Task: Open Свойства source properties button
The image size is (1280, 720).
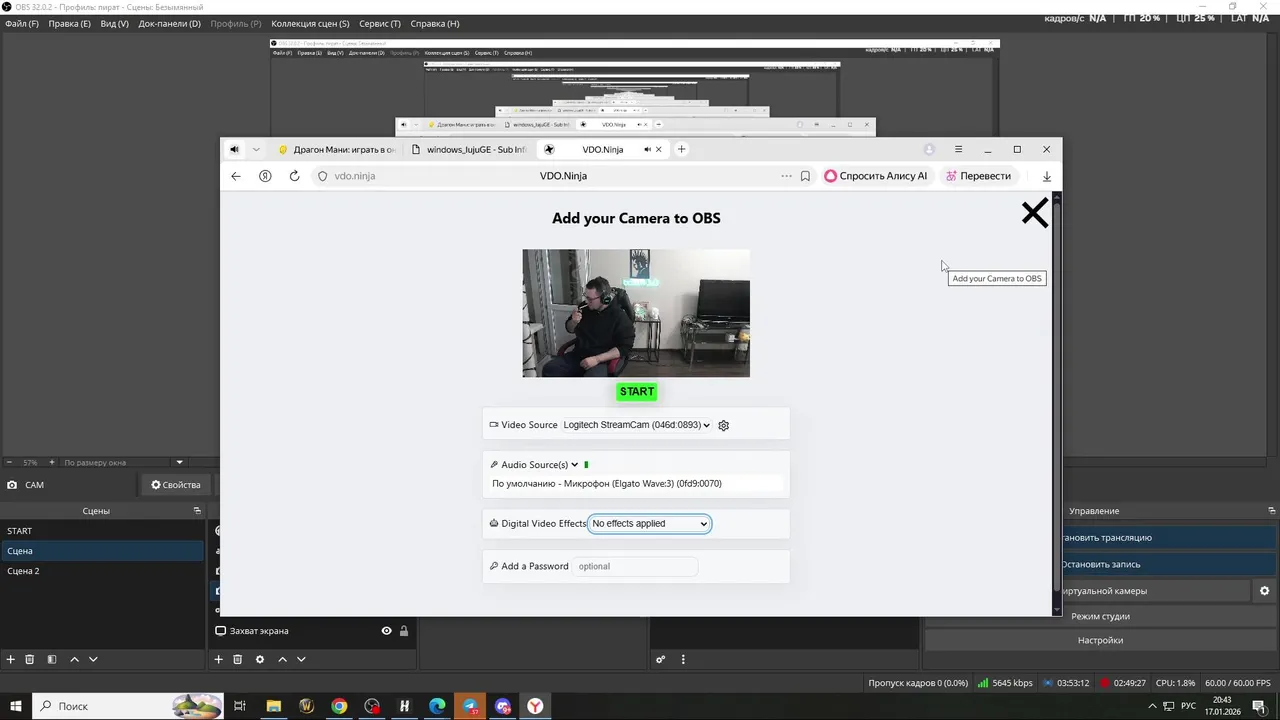Action: 176,485
